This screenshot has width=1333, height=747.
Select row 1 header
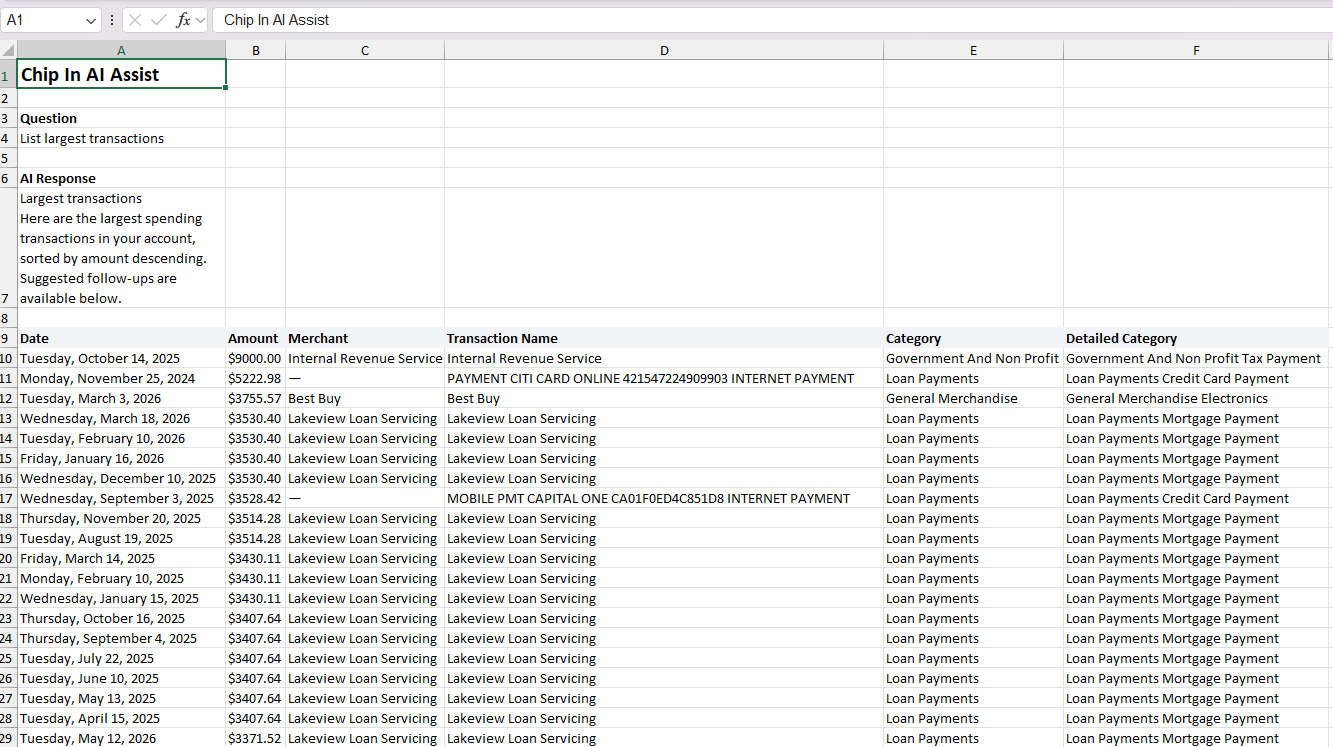click(8, 74)
